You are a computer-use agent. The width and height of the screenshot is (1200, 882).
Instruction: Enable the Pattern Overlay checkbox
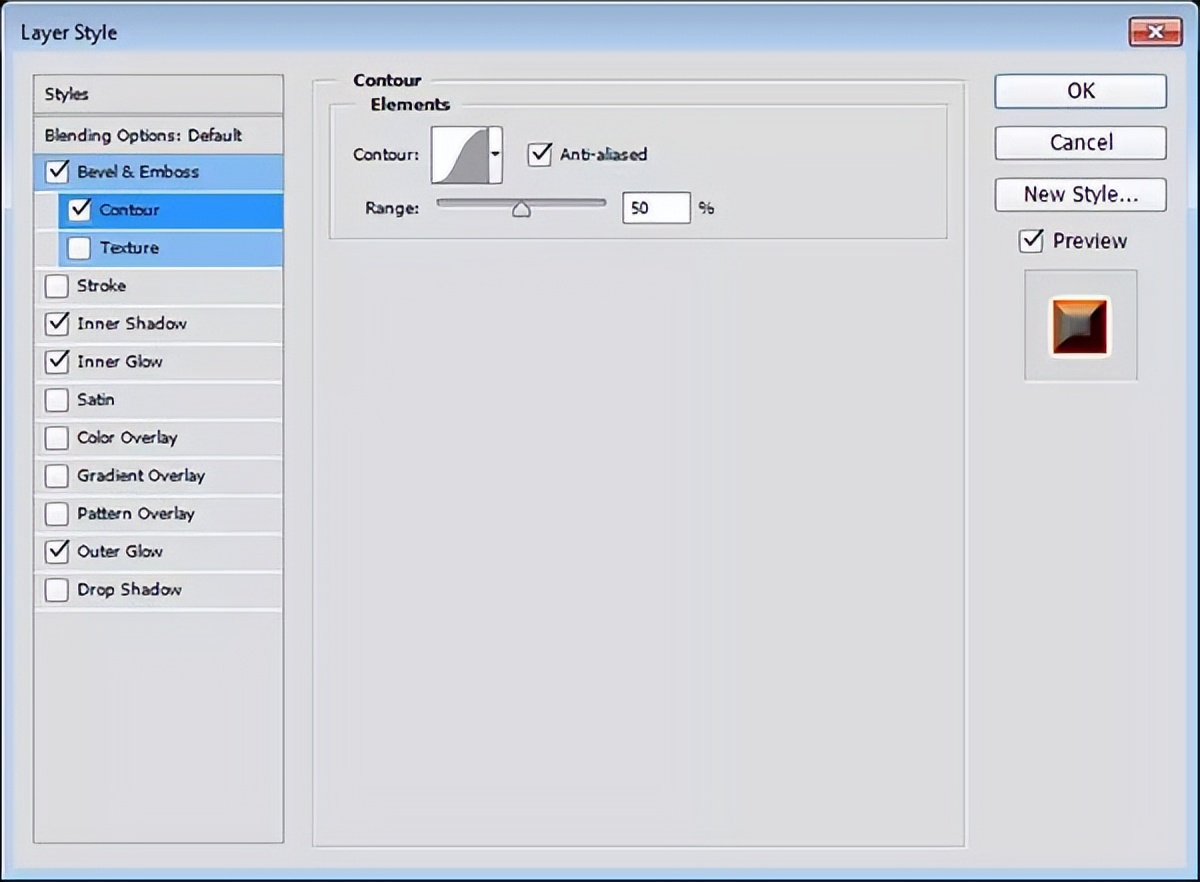57,514
